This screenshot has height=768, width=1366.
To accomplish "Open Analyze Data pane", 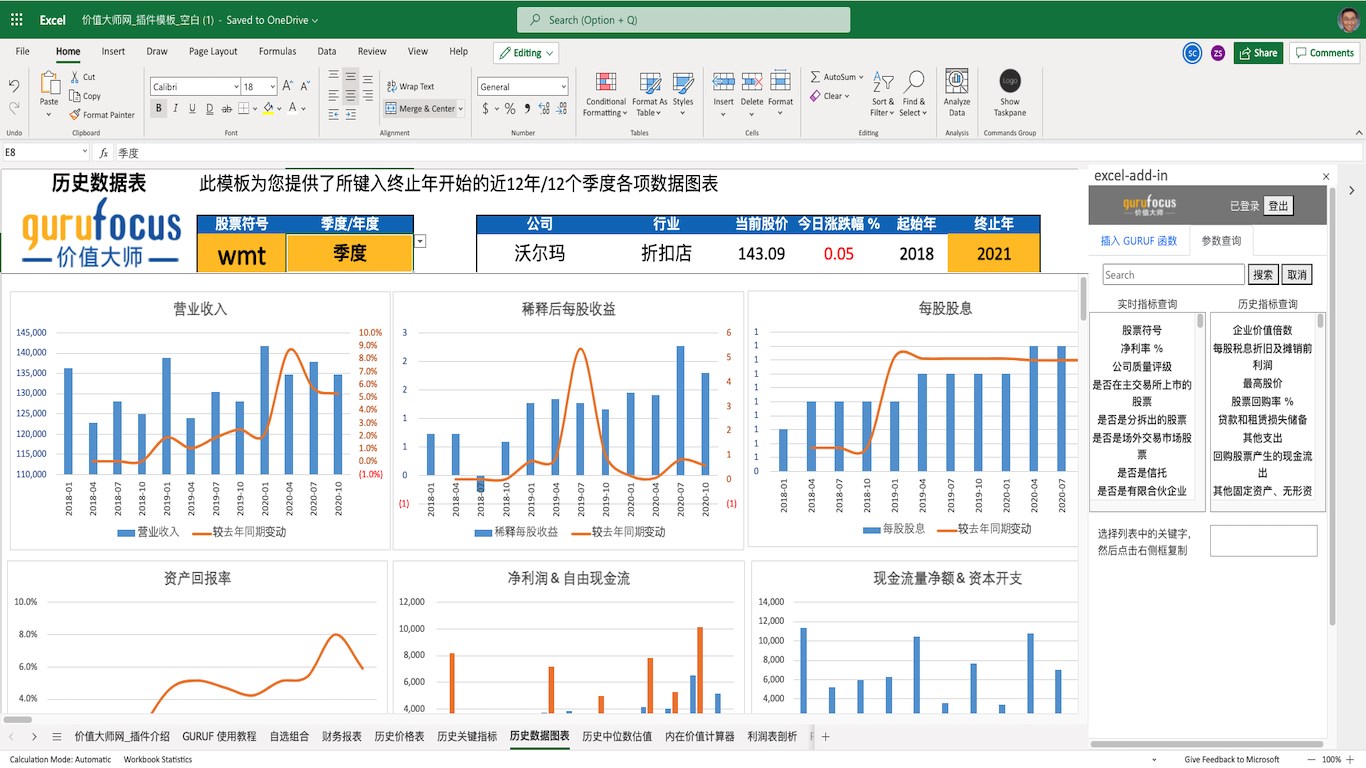I will pyautogui.click(x=957, y=93).
